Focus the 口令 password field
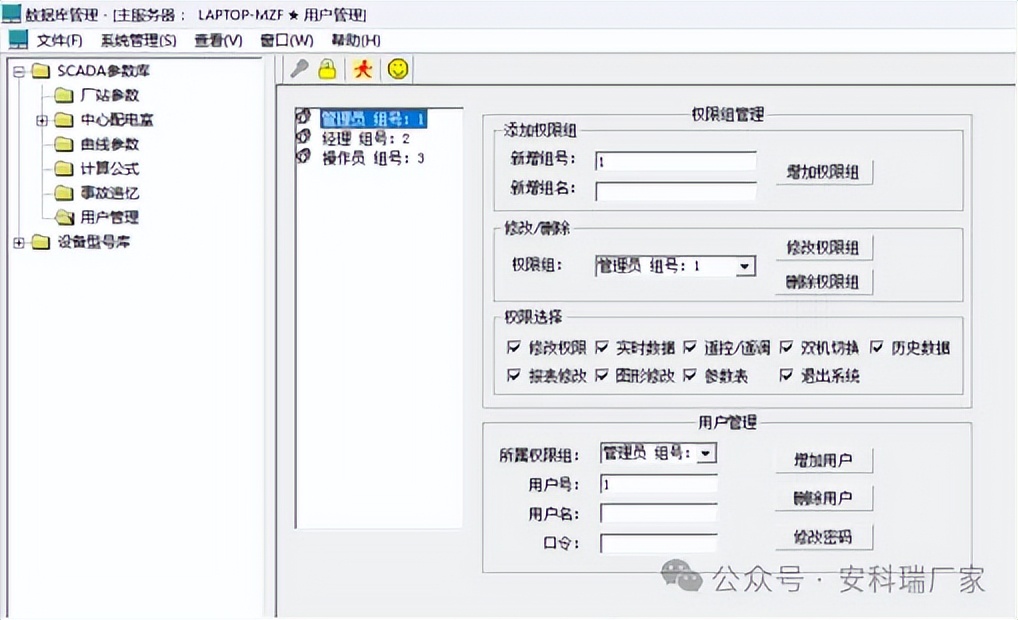This screenshot has width=1018, height=620. [x=658, y=543]
